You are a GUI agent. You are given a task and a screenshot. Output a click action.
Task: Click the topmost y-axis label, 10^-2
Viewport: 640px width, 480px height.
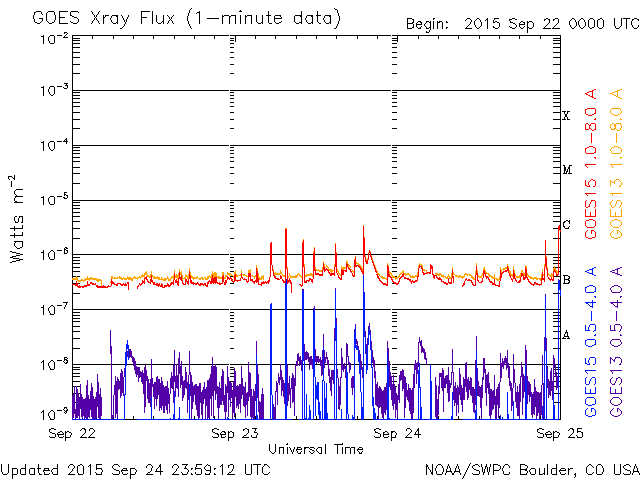[54, 37]
